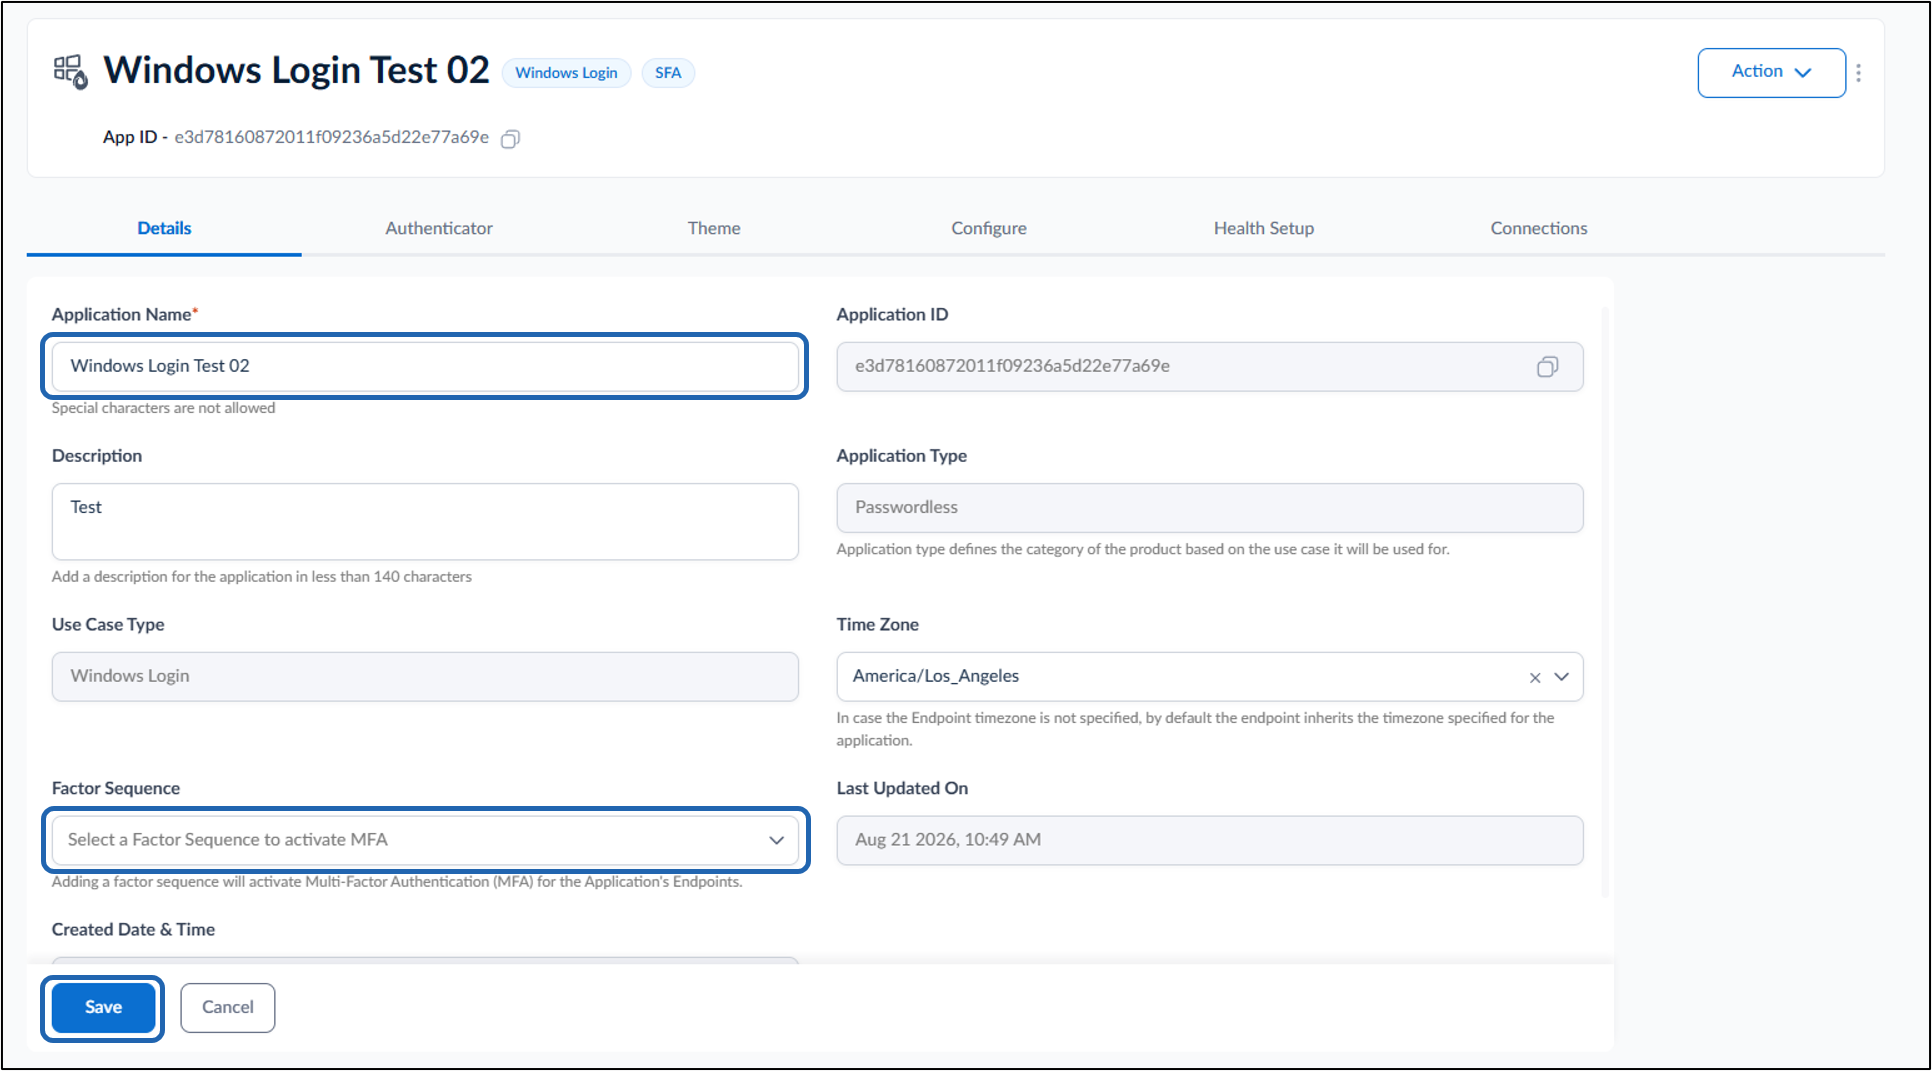Click the Application ID text field
Screen dimensions: 1932x1071
[x=1210, y=367]
